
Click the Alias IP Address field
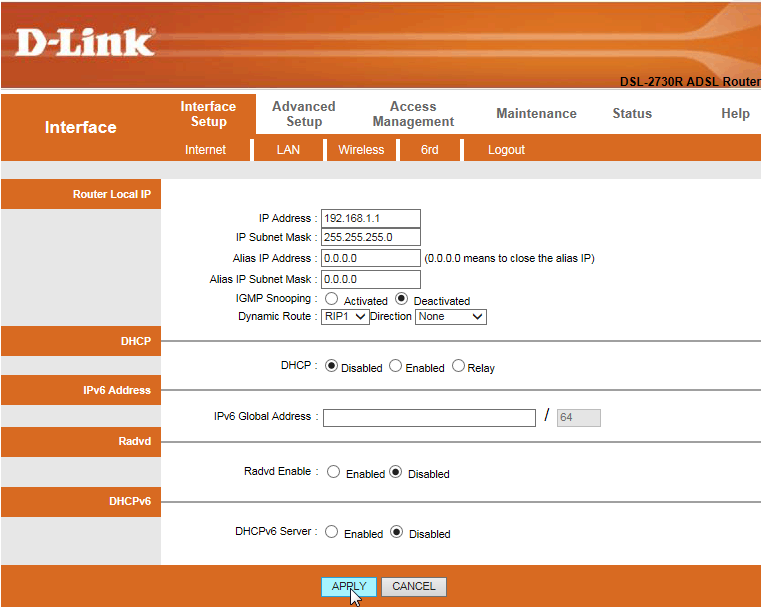tap(371, 258)
